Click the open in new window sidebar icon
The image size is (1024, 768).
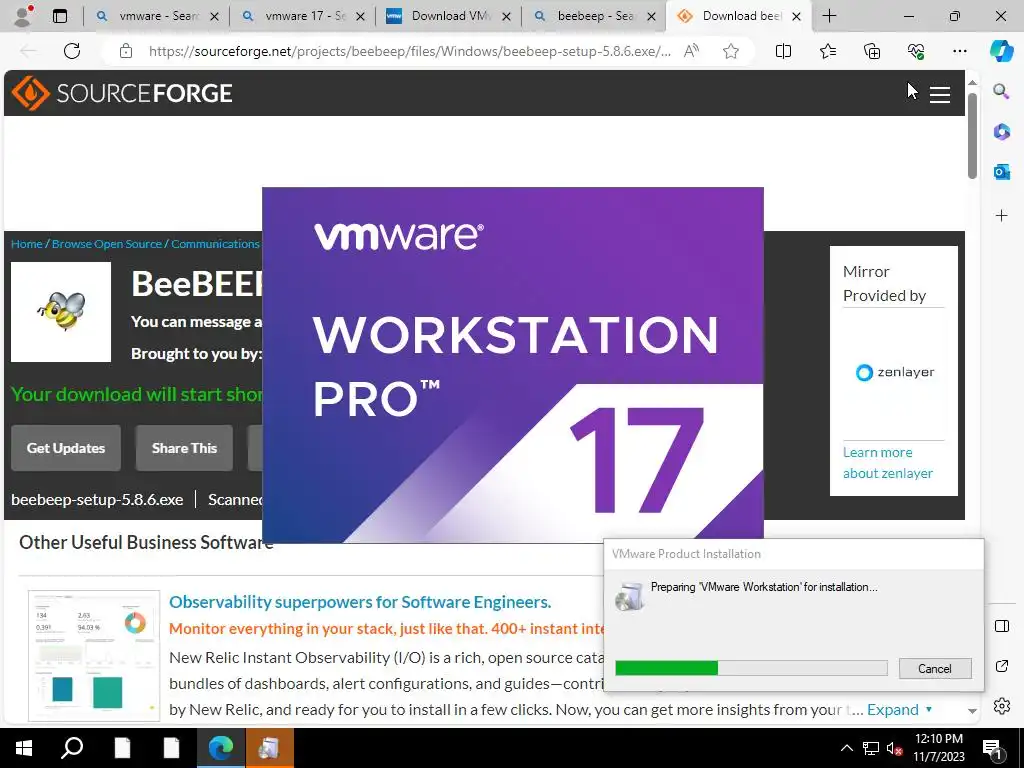[1001, 666]
